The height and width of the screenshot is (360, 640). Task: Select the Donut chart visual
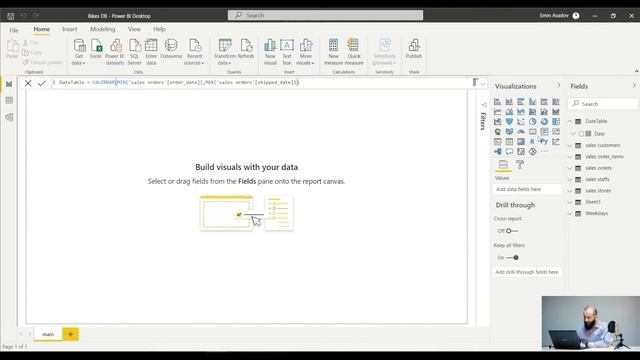click(544, 122)
